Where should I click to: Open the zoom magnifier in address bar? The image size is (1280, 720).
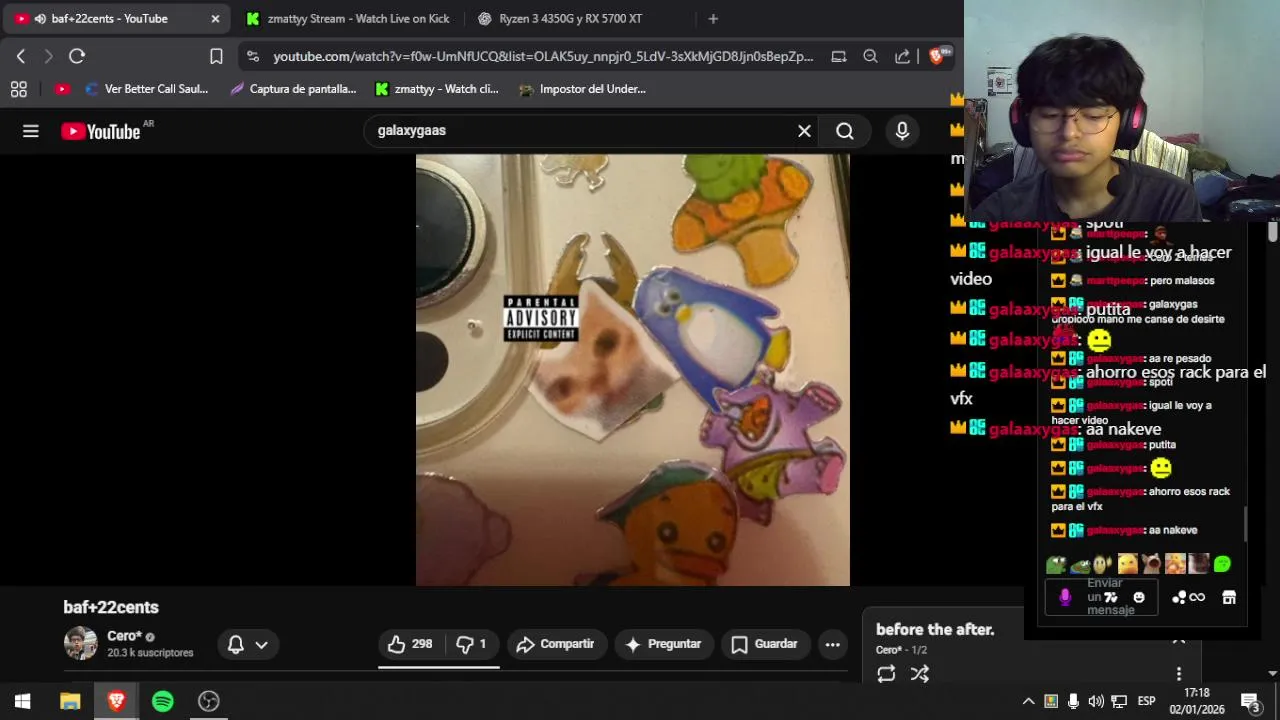pos(870,57)
